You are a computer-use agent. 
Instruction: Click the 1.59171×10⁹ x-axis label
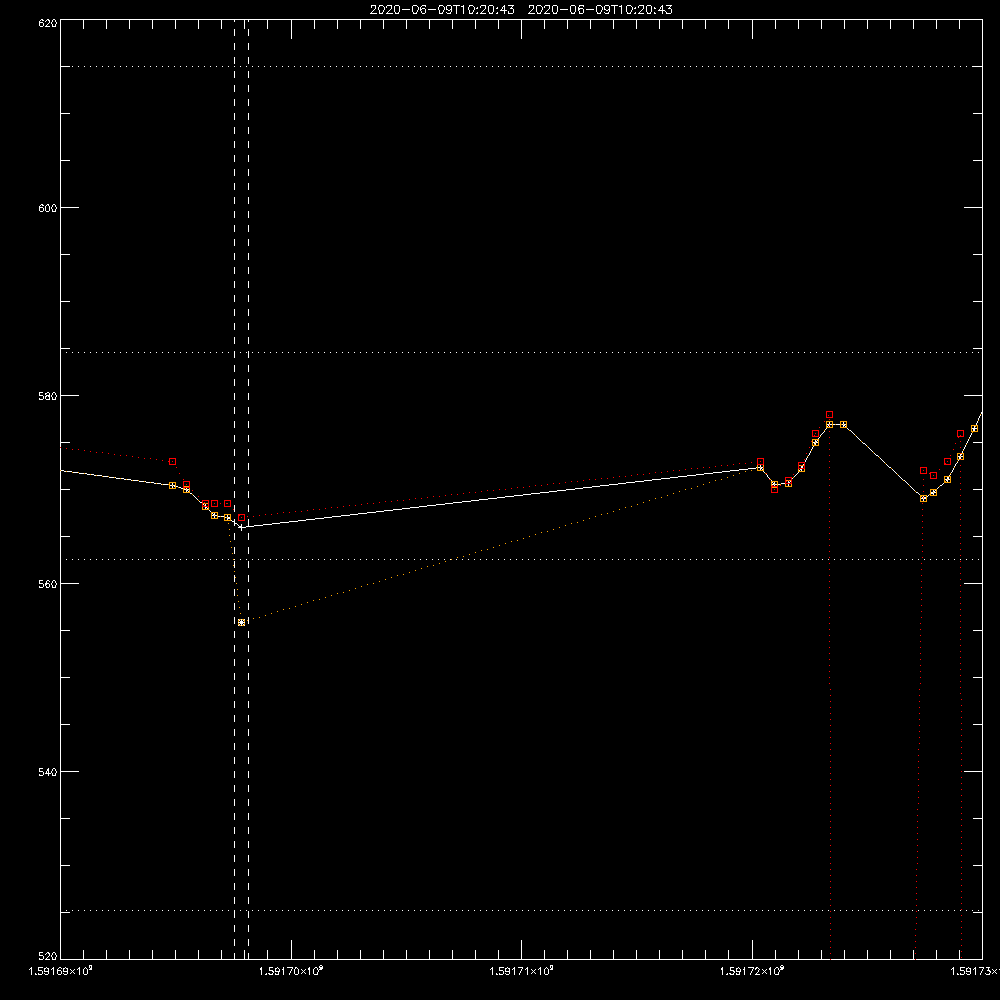(x=522, y=971)
